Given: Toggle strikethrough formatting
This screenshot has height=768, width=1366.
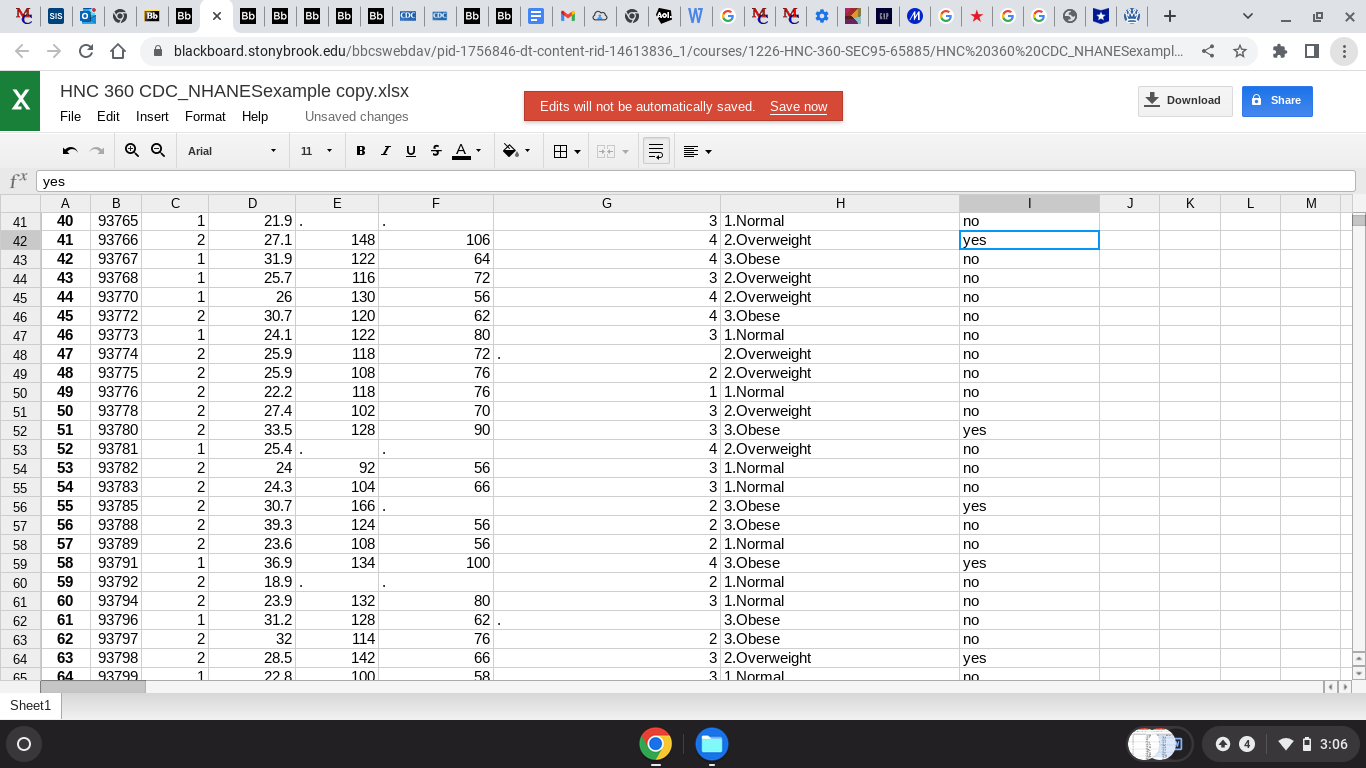Looking at the screenshot, I should click(x=436, y=151).
